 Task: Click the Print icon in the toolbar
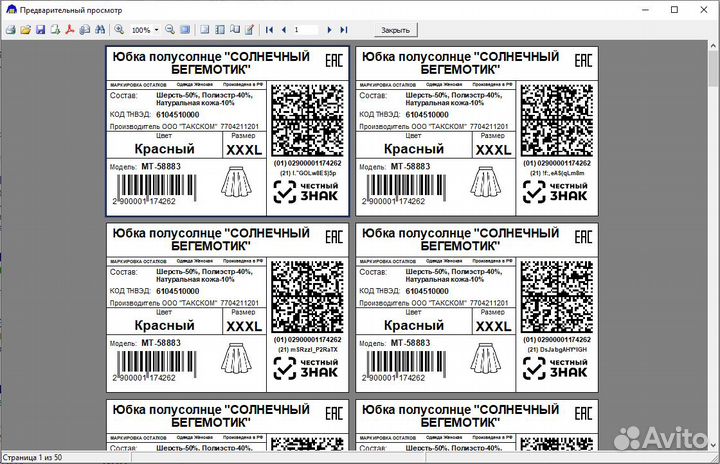[10, 30]
